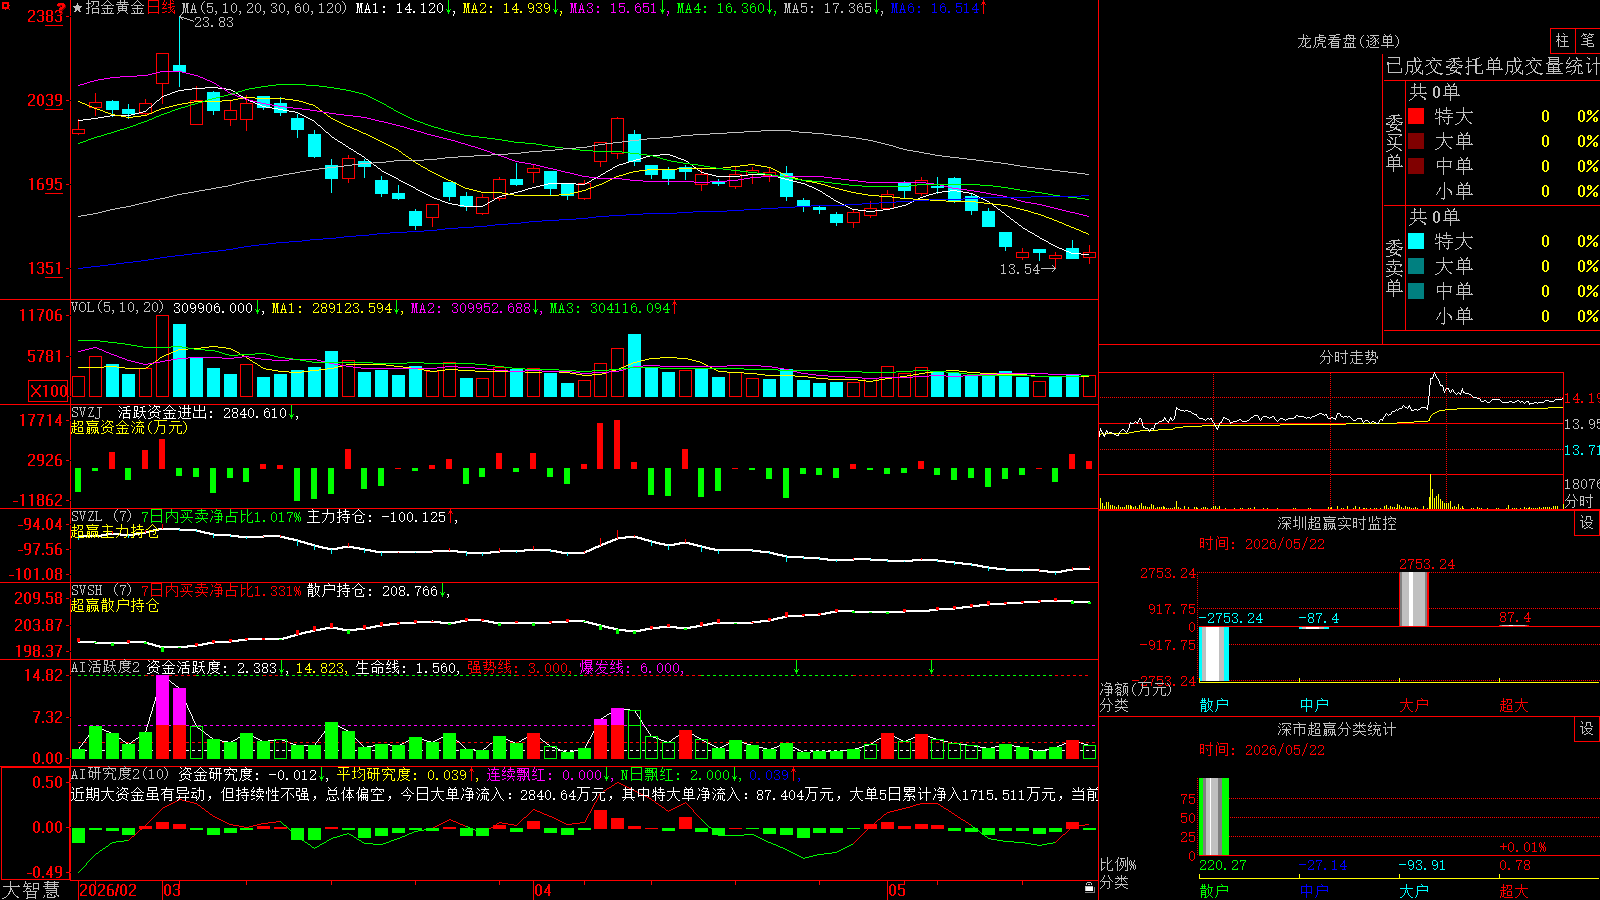Click the teal 大单 sell-order color swatch
The width and height of the screenshot is (1600, 900).
pyautogui.click(x=1416, y=266)
